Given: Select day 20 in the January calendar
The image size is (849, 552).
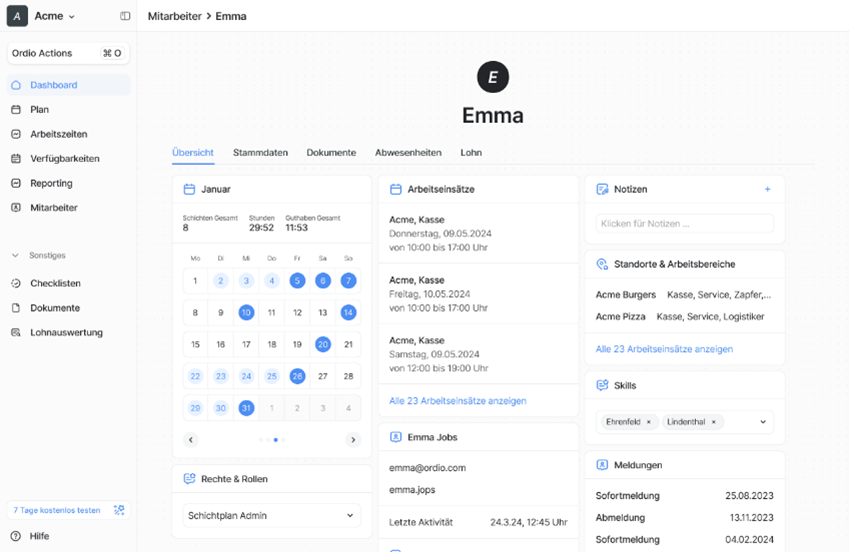Looking at the screenshot, I should tap(322, 344).
